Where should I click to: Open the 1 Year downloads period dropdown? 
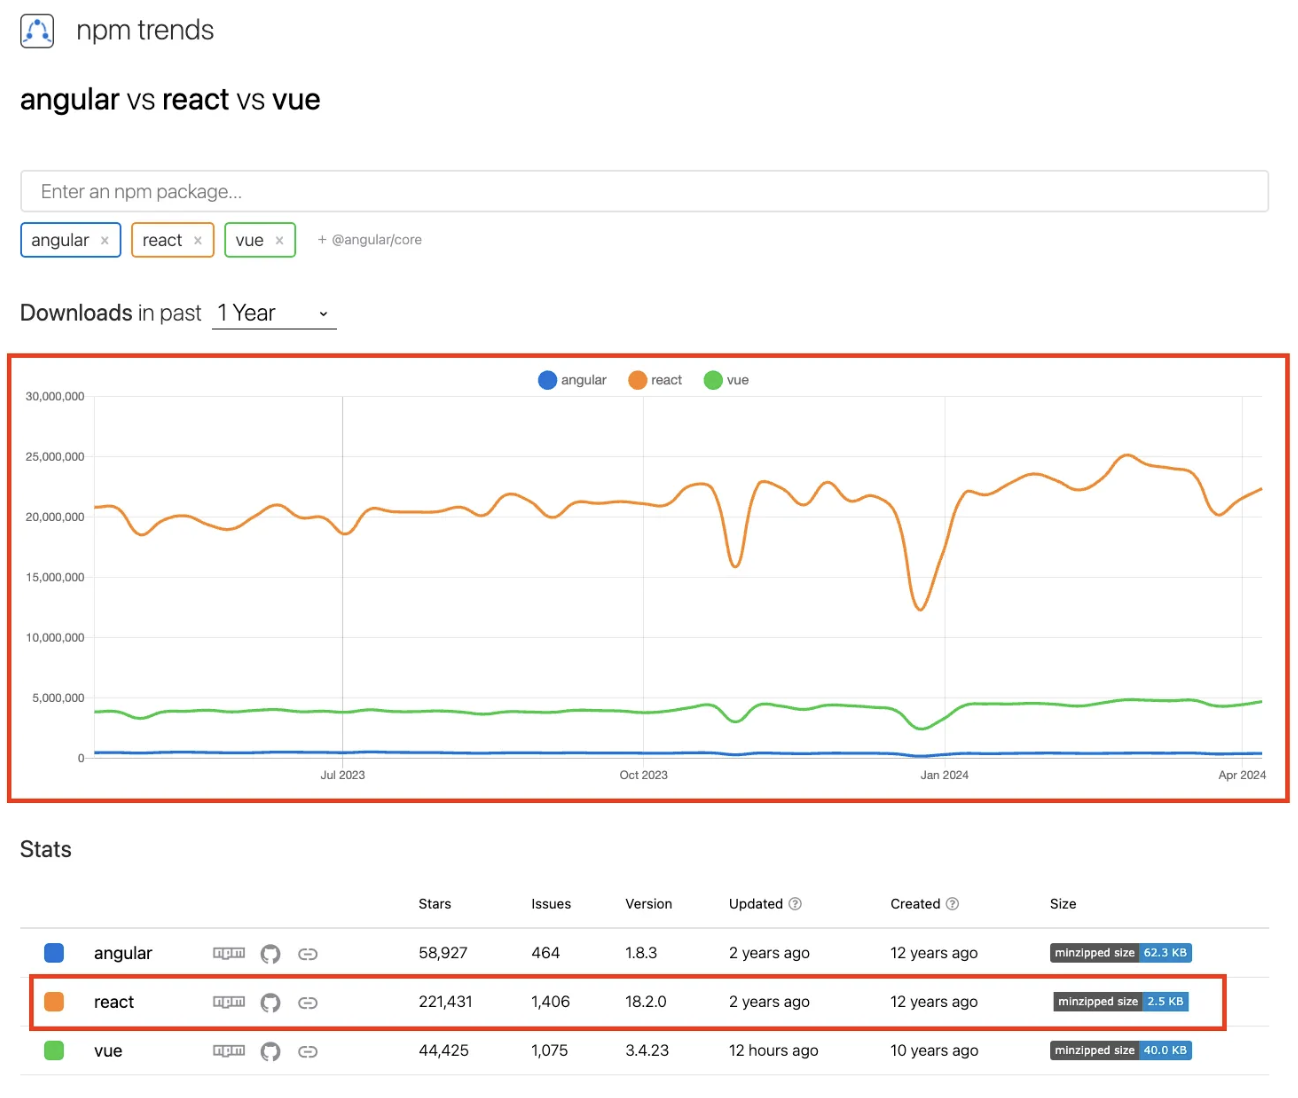(x=274, y=314)
